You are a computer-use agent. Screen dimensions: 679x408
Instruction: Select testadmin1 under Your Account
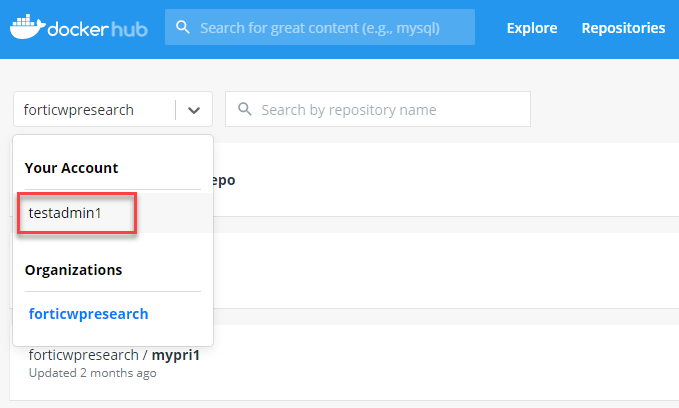pyautogui.click(x=66, y=213)
